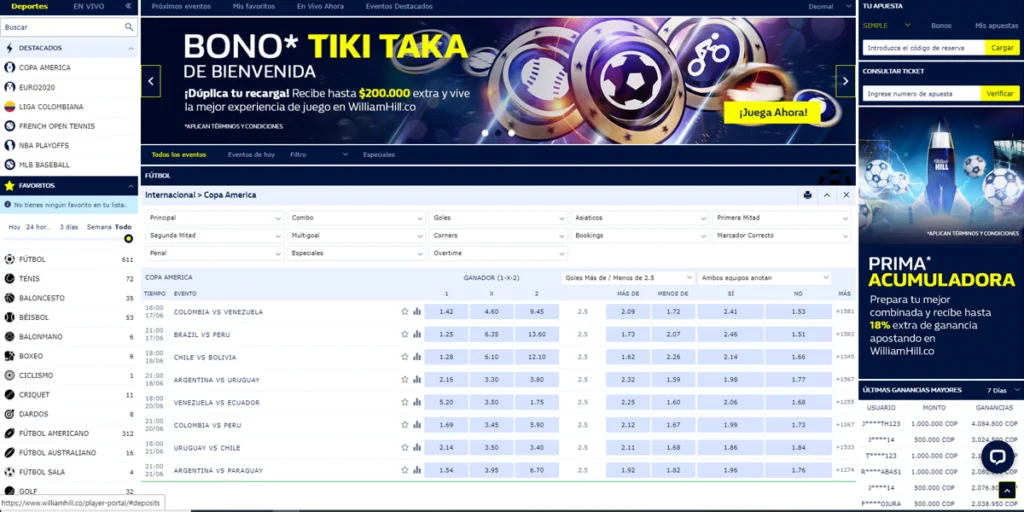Select the Fútbol Americano icon
The image size is (1024, 512).
coord(9,433)
